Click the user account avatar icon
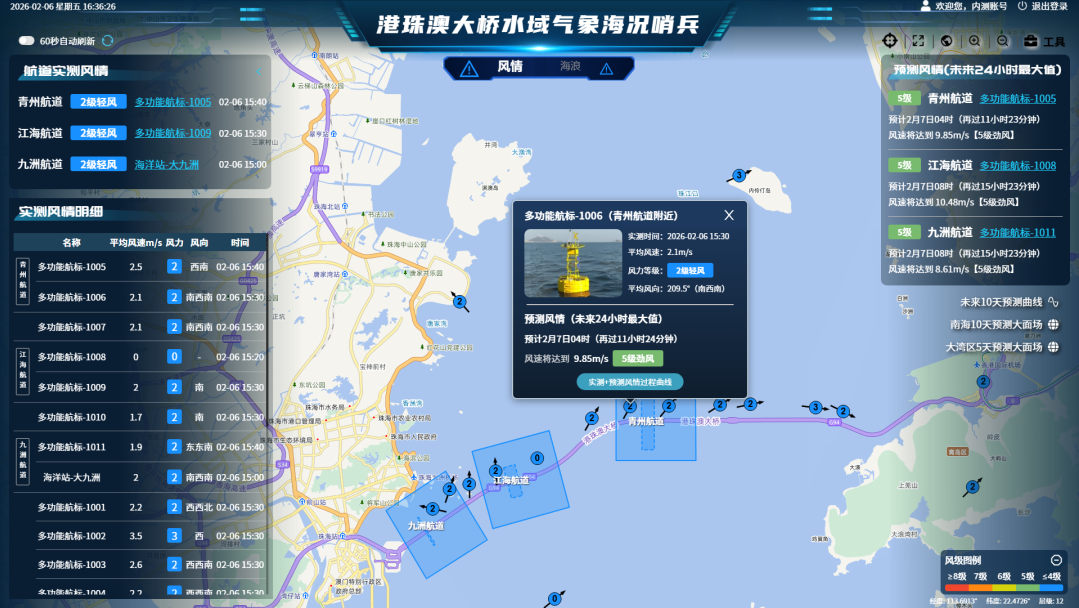Image resolution: width=1079 pixels, height=608 pixels. click(x=925, y=6)
